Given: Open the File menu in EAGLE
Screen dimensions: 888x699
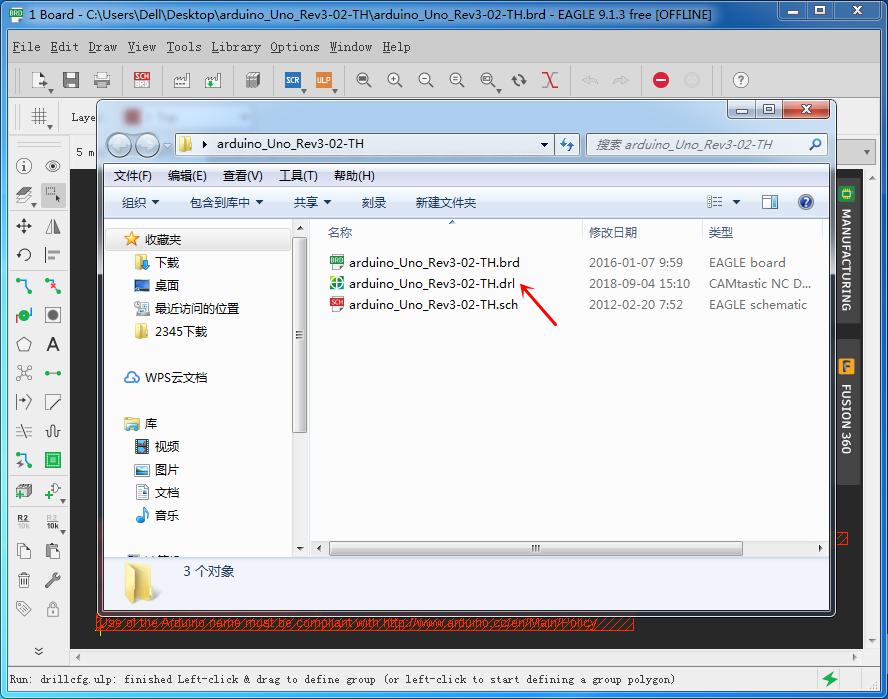Looking at the screenshot, I should tap(26, 47).
